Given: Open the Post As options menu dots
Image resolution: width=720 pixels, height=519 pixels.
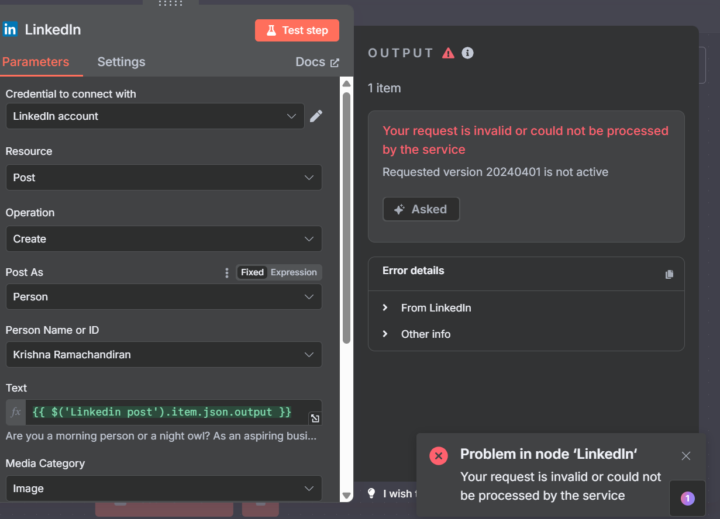Looking at the screenshot, I should [x=226, y=273].
